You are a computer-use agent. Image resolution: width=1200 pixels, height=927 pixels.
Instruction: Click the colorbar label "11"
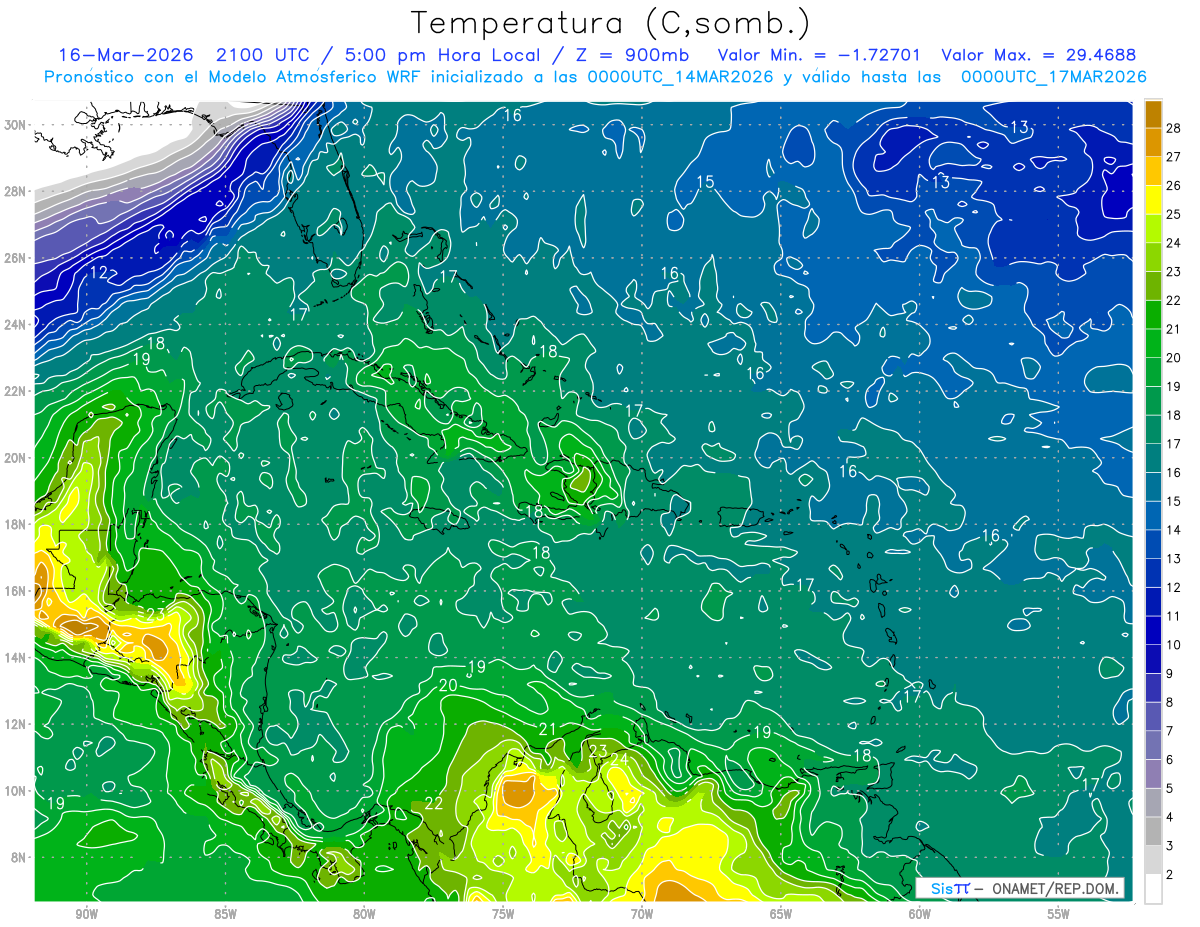(x=1174, y=617)
